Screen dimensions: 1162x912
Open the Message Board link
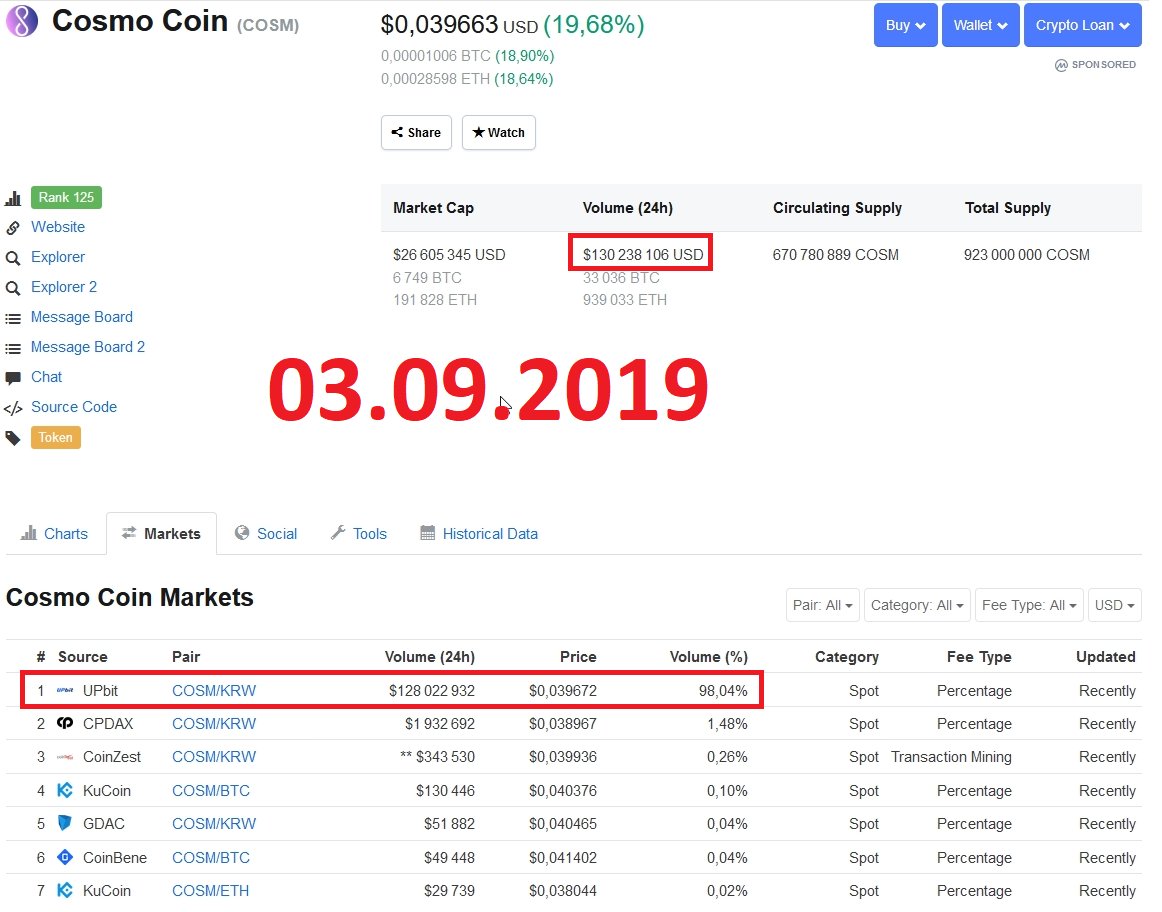tap(82, 317)
